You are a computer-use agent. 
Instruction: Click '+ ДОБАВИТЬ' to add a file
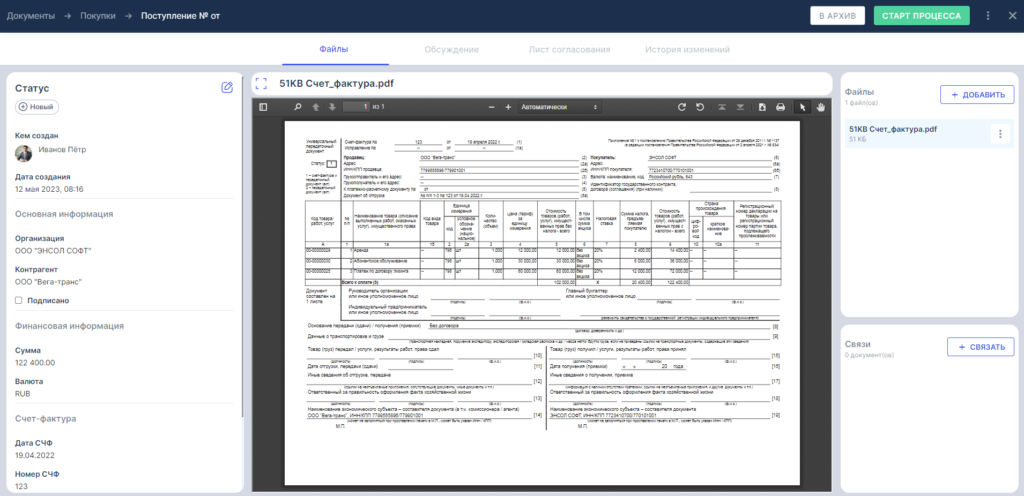[977, 95]
